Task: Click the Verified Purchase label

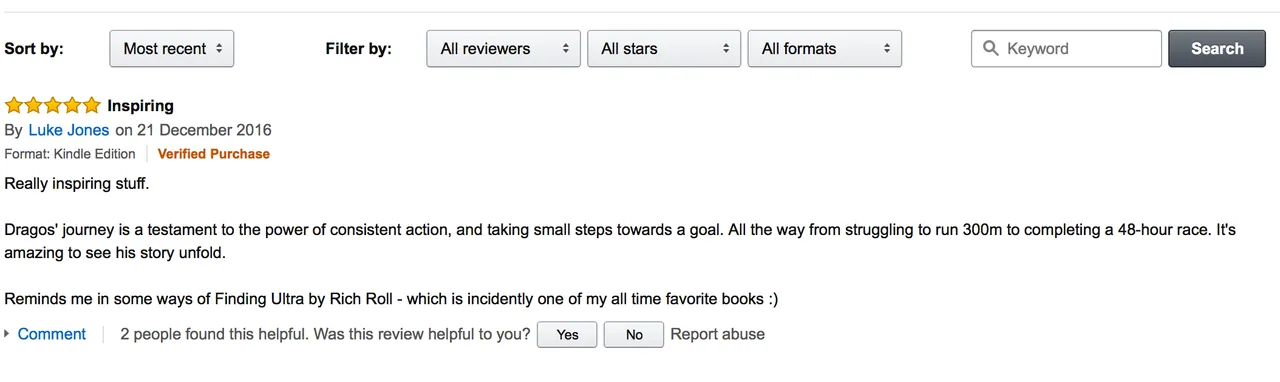Action: (214, 154)
